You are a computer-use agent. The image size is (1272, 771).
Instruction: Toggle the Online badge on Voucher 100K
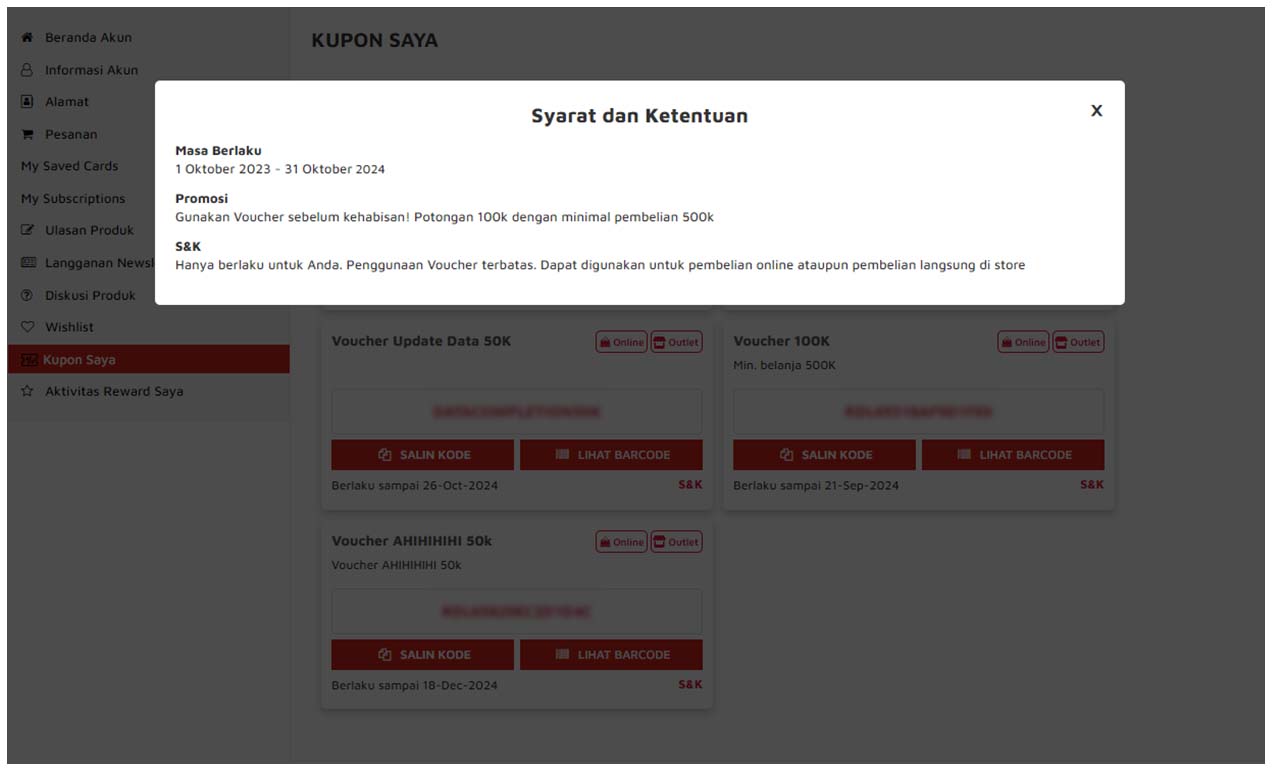coord(1023,341)
